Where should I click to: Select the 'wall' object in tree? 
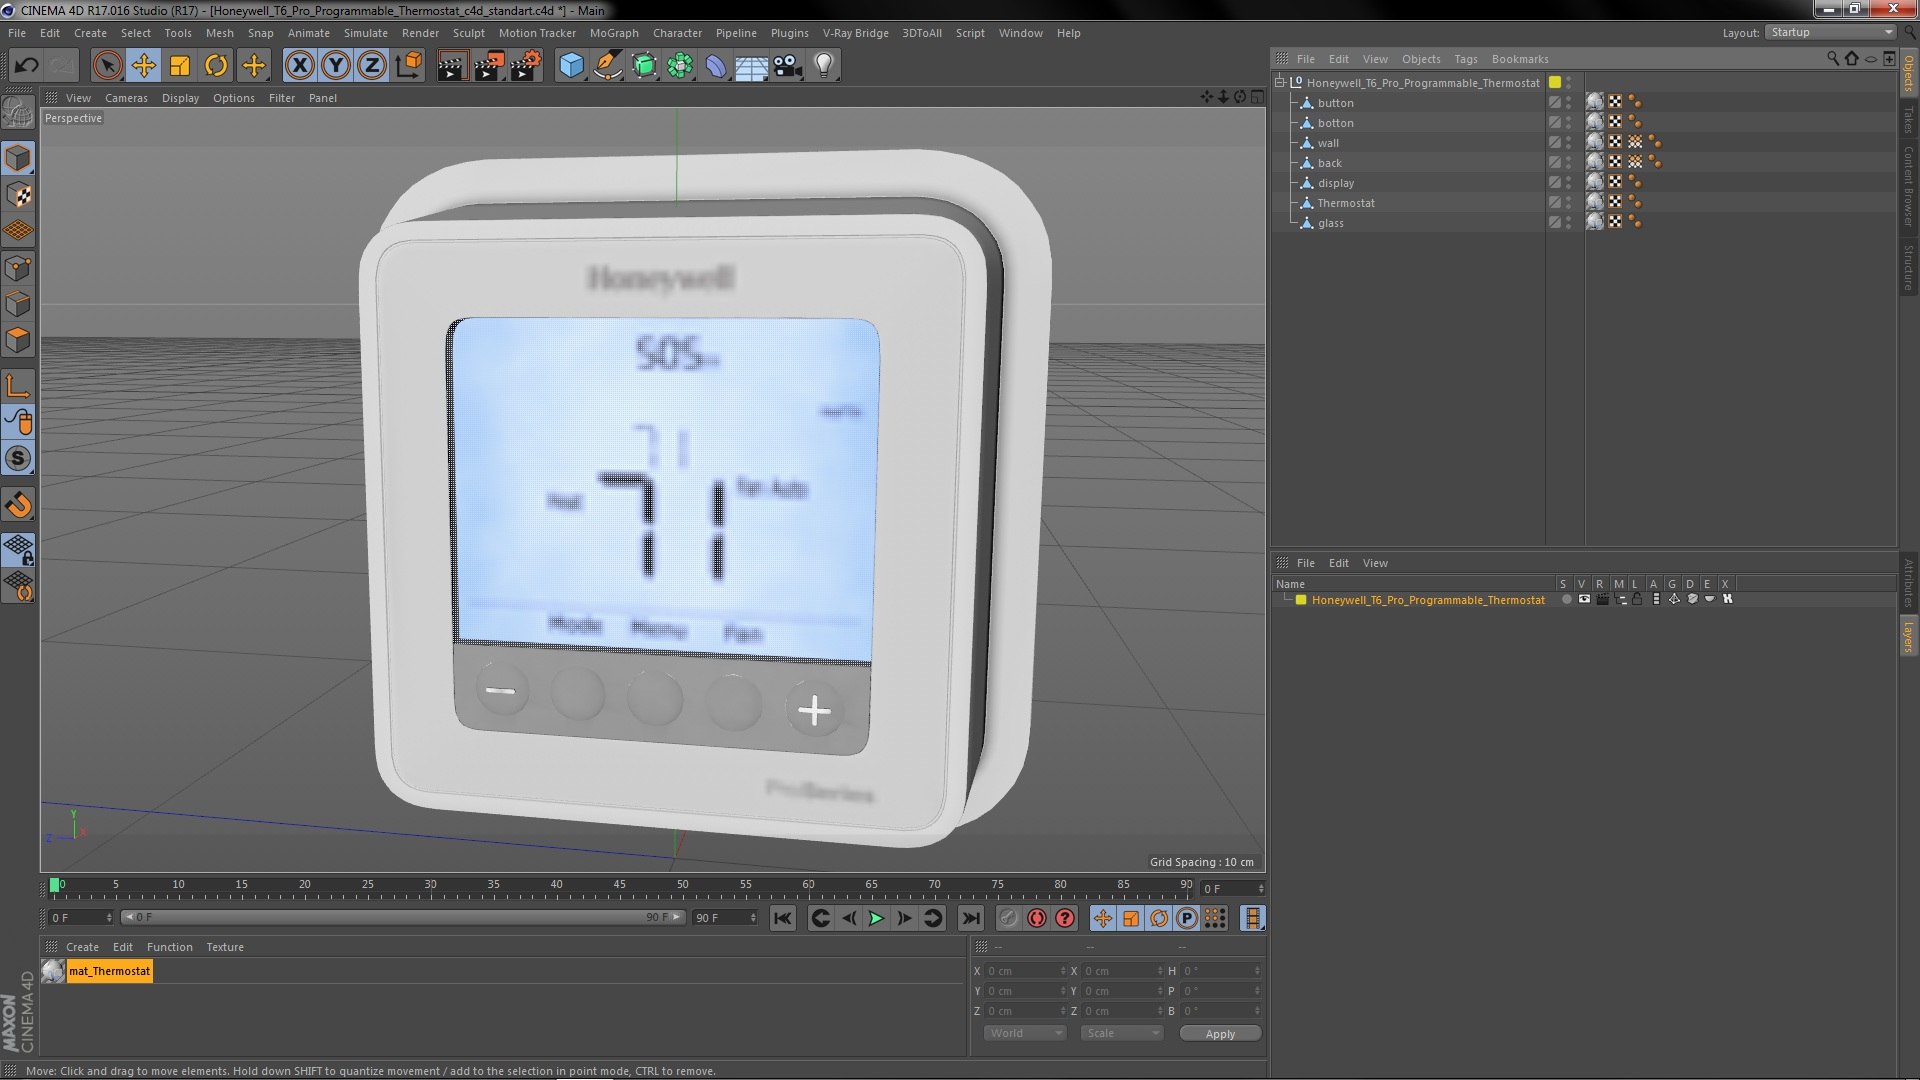[1327, 143]
